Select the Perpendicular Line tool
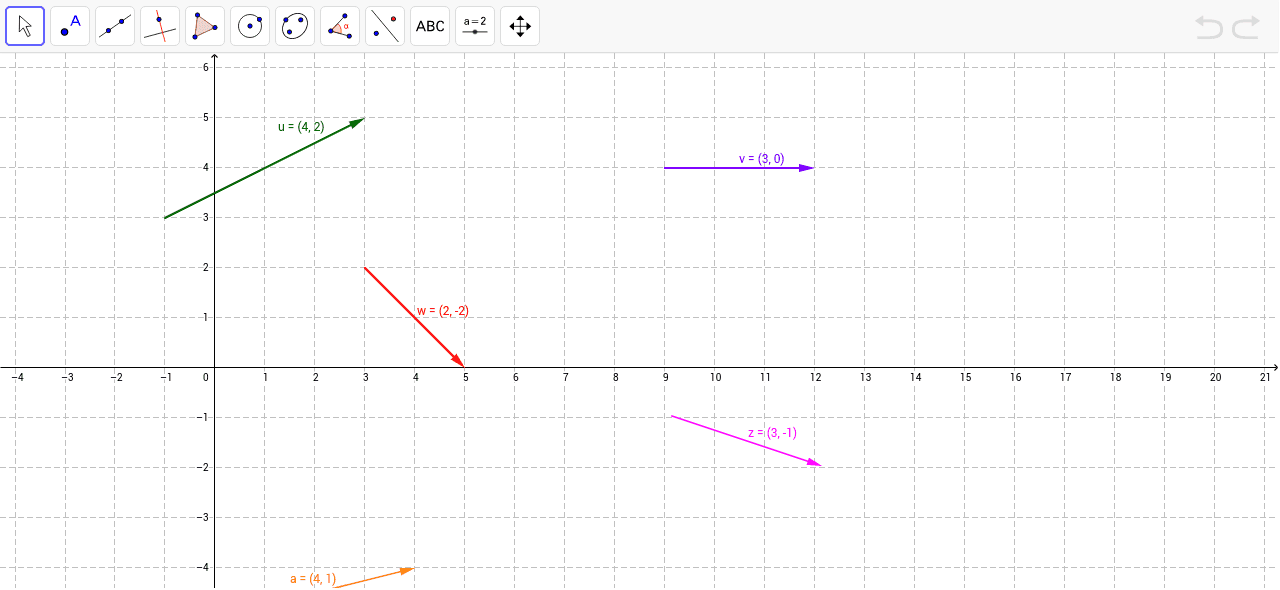 (160, 26)
